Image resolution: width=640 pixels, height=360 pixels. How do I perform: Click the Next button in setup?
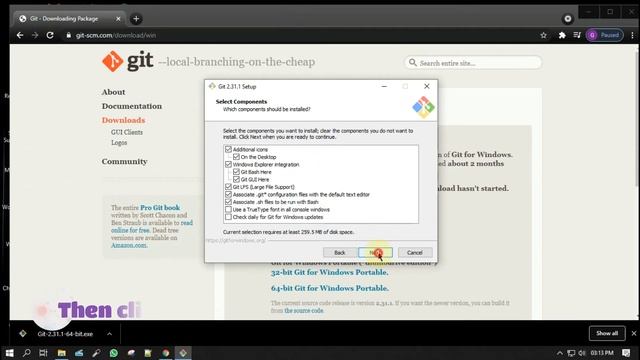tap(376, 253)
